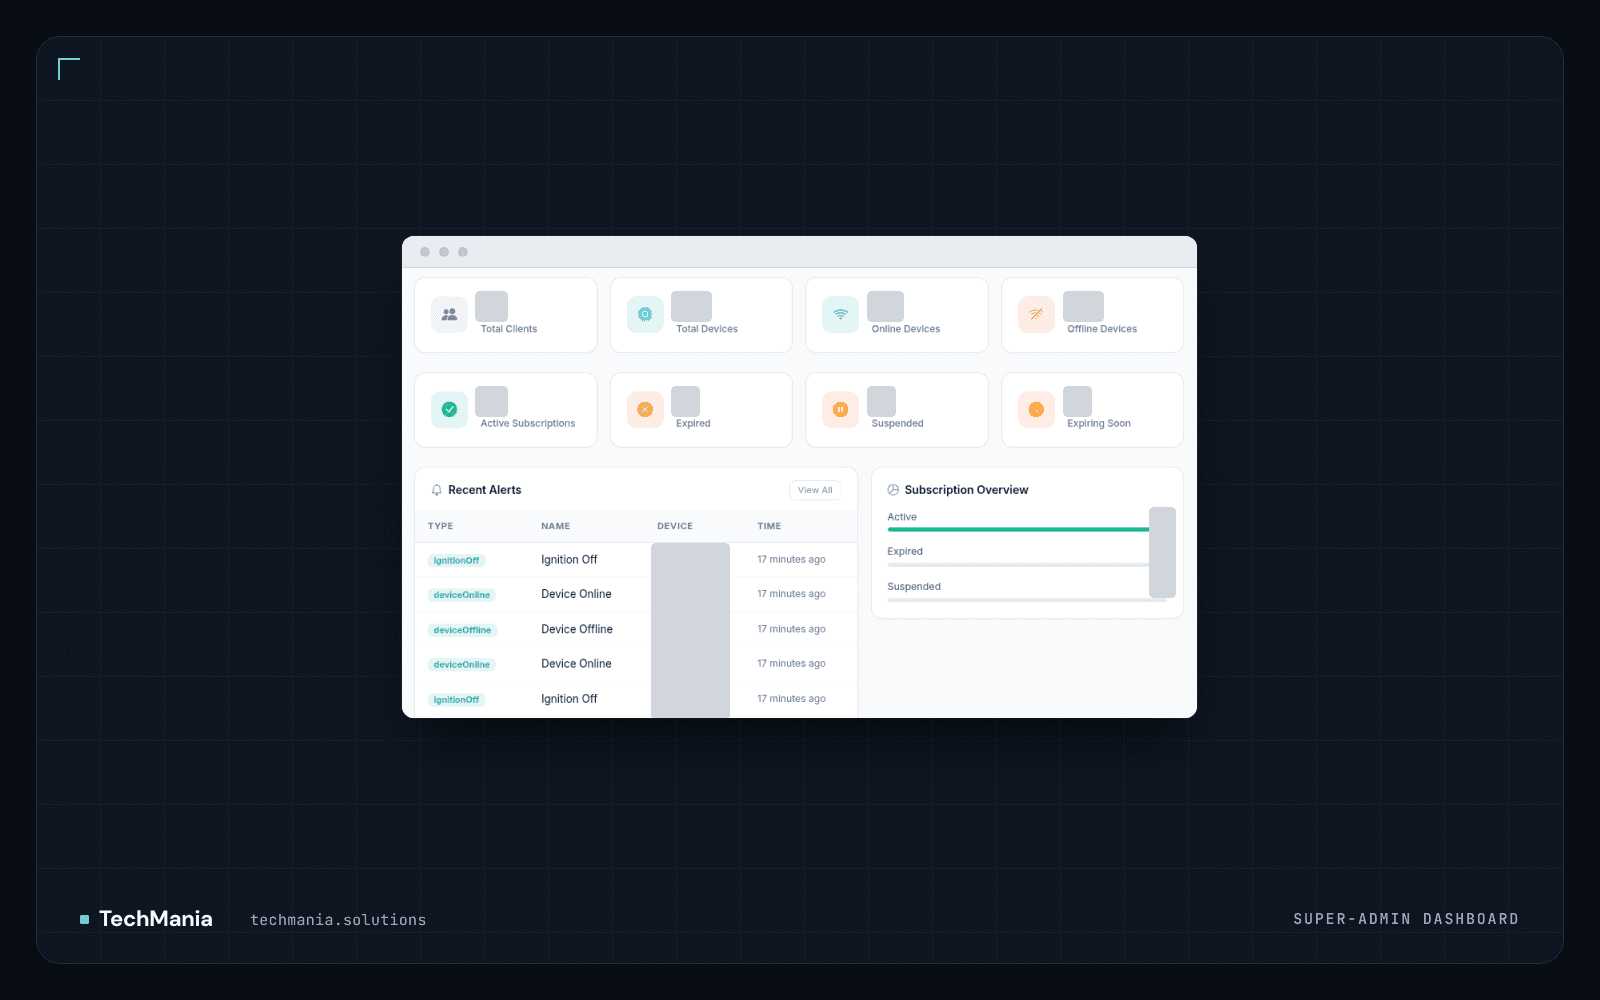Viewport: 1600px width, 1000px height.
Task: Click the DEVICE column header
Action: 675,526
